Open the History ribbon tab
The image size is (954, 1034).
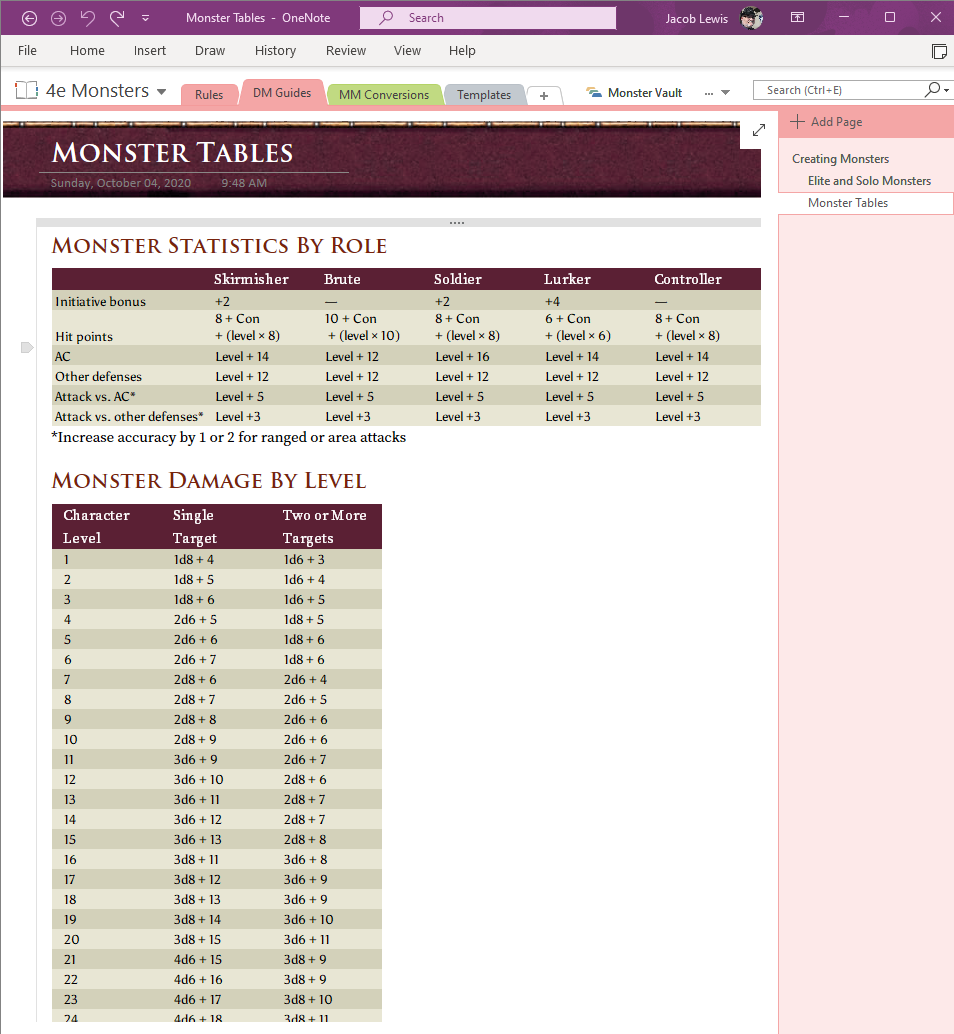pos(276,51)
